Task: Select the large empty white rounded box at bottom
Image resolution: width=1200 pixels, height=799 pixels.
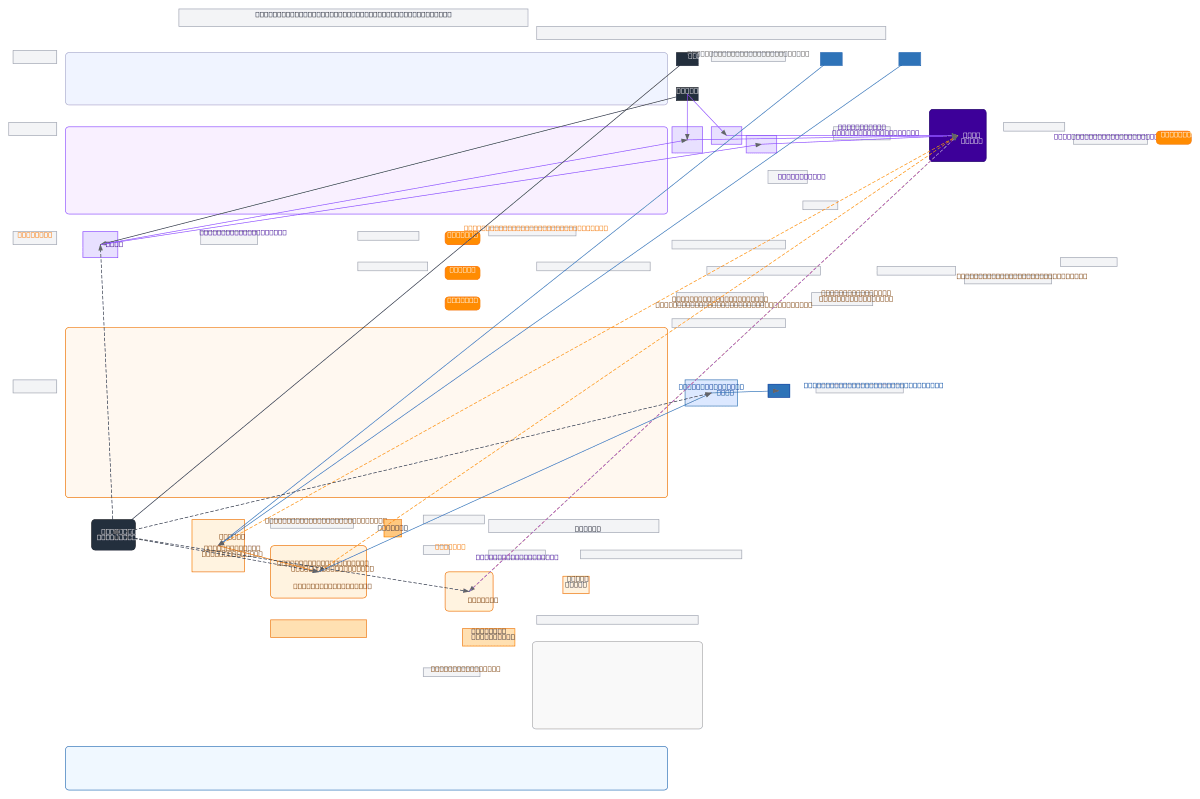Action: pos(617,685)
